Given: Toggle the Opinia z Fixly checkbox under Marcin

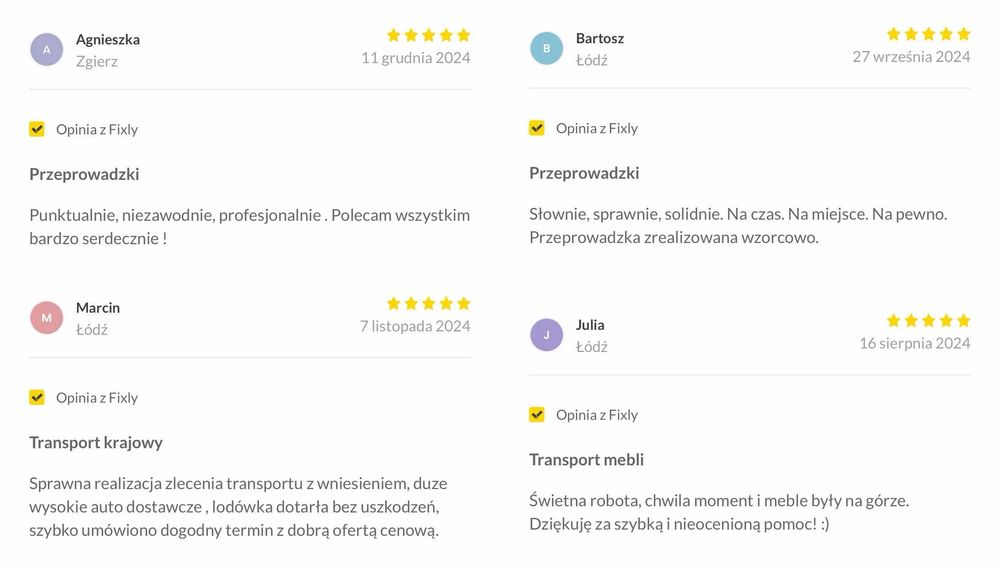Looking at the screenshot, I should click(x=37, y=397).
